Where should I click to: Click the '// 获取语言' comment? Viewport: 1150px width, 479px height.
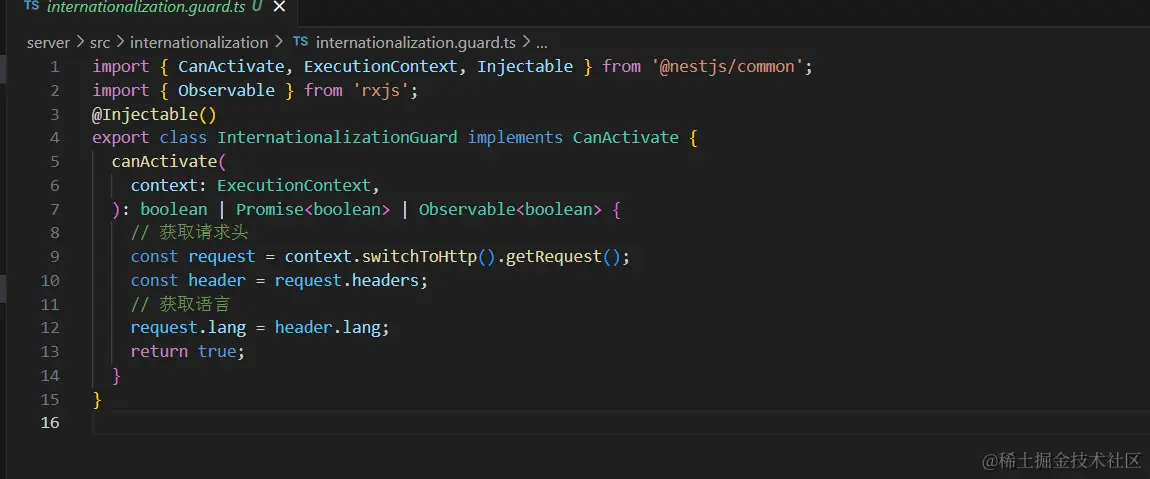(180, 304)
